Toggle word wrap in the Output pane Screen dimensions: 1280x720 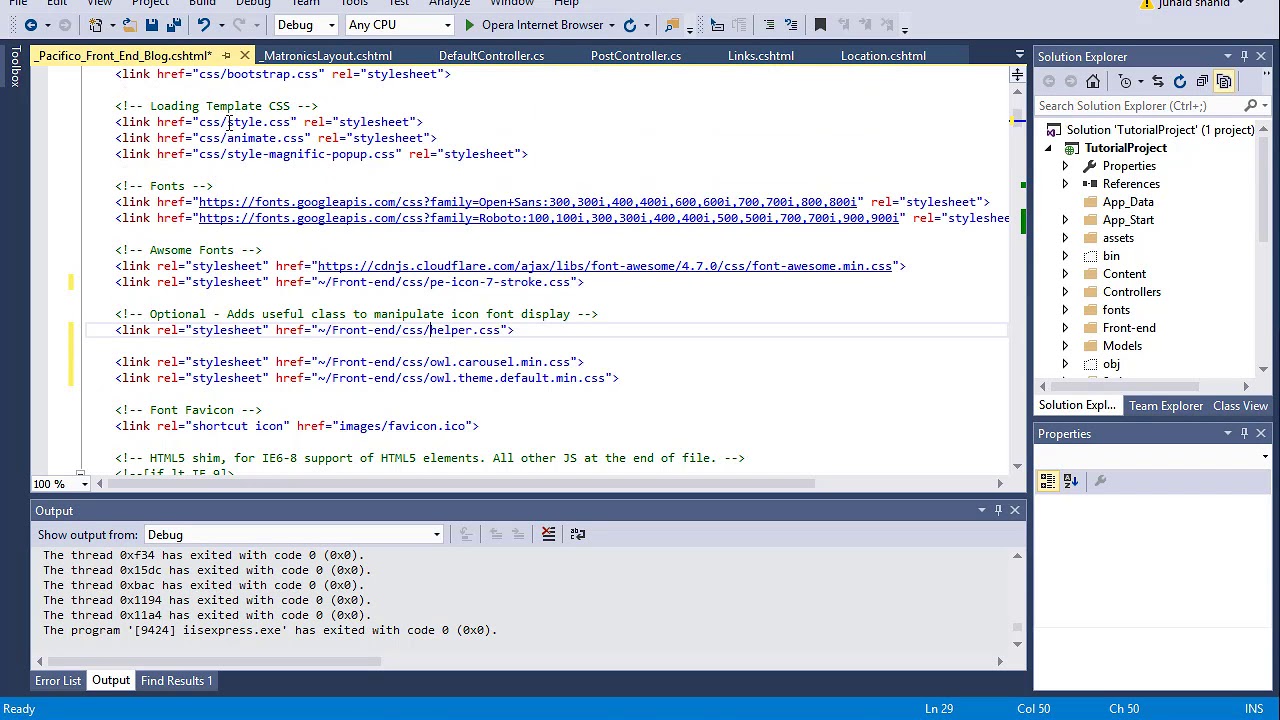(578, 533)
